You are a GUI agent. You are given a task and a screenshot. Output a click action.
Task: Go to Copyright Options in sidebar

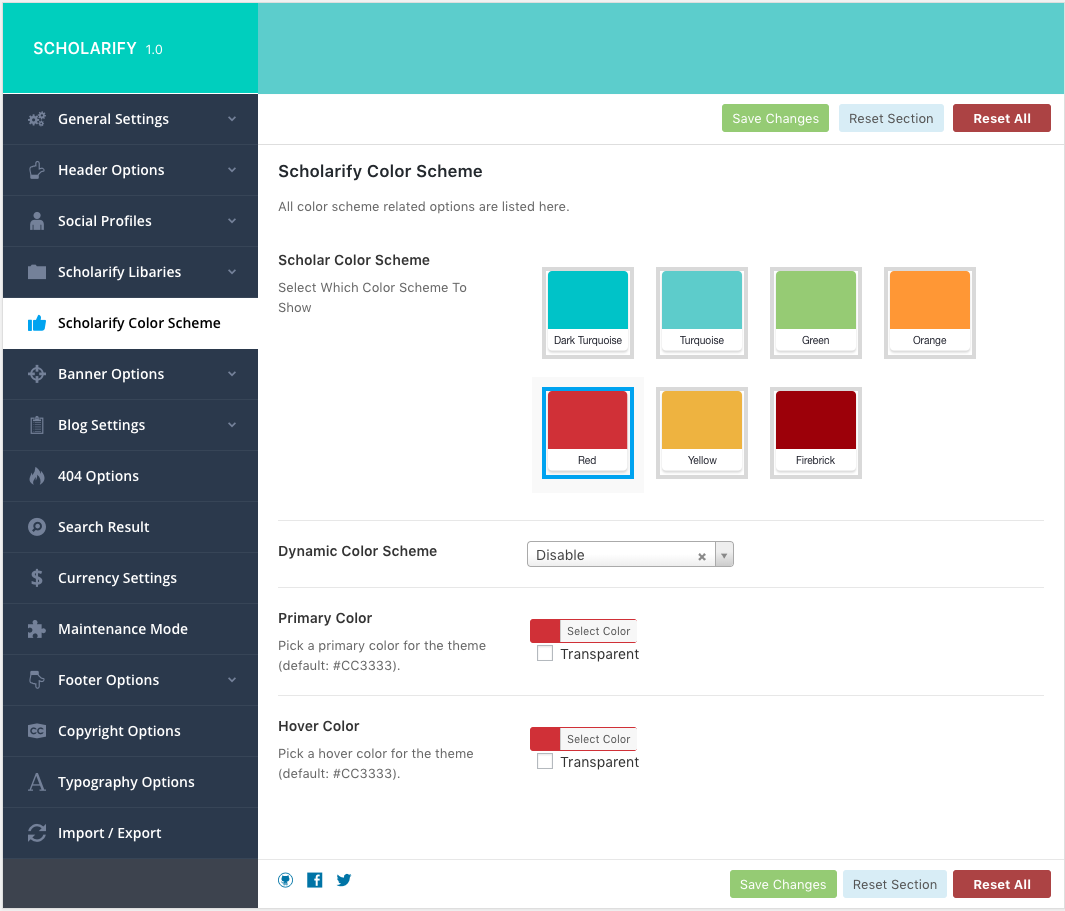click(119, 731)
